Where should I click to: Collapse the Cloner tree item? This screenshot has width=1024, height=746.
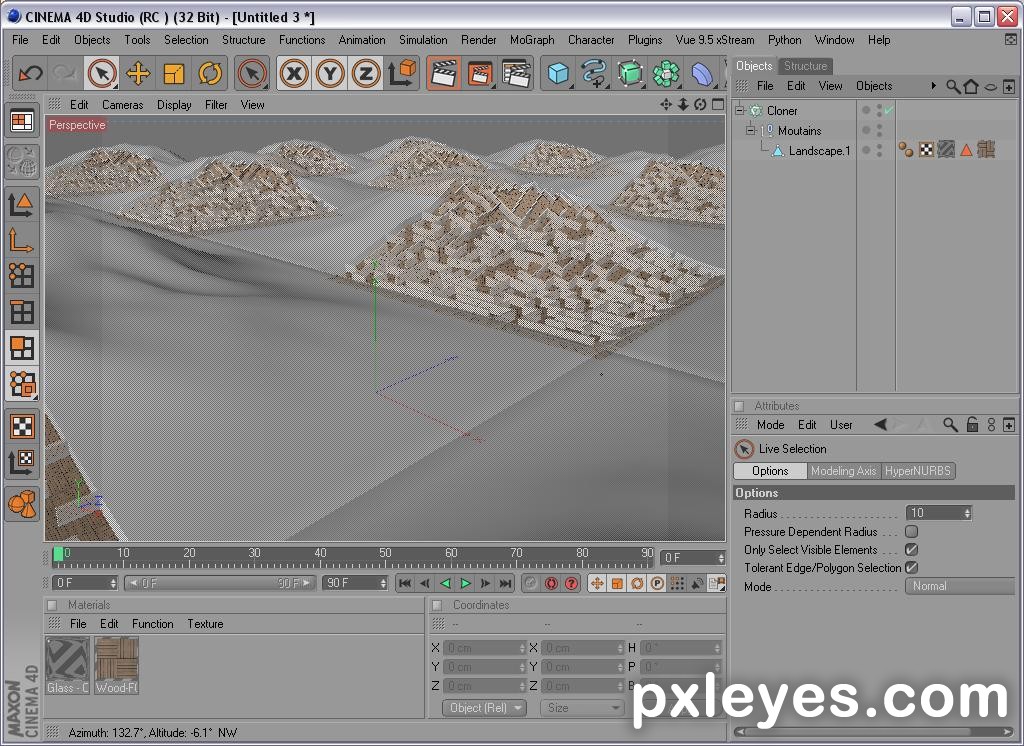coord(740,110)
